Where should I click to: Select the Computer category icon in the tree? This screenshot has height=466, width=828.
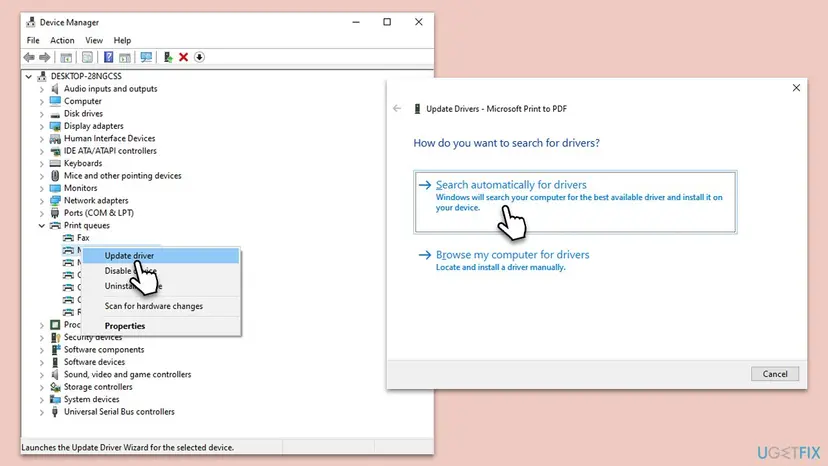coord(55,101)
